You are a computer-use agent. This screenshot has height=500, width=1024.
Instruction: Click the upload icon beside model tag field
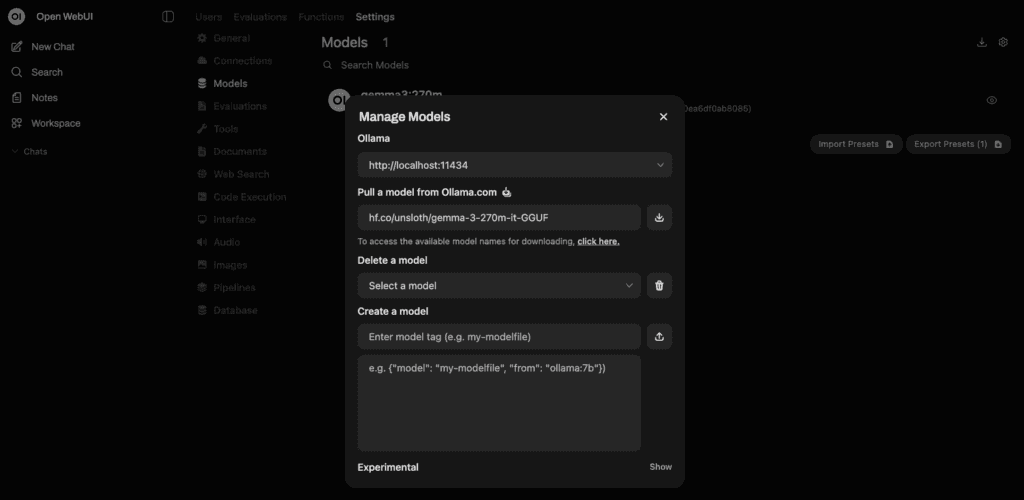pyautogui.click(x=659, y=336)
